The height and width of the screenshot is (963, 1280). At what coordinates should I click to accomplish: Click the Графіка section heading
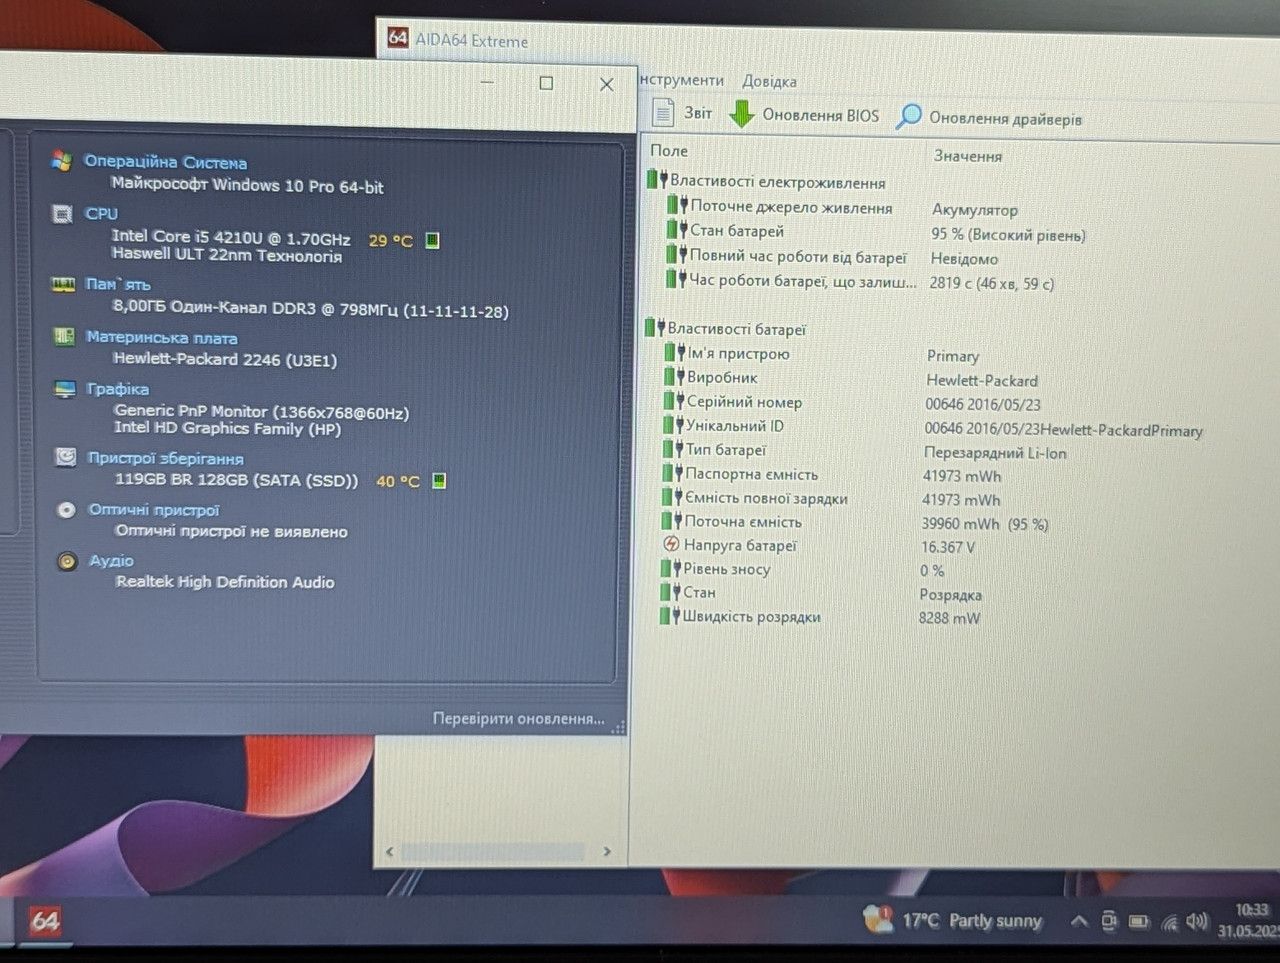pos(118,388)
